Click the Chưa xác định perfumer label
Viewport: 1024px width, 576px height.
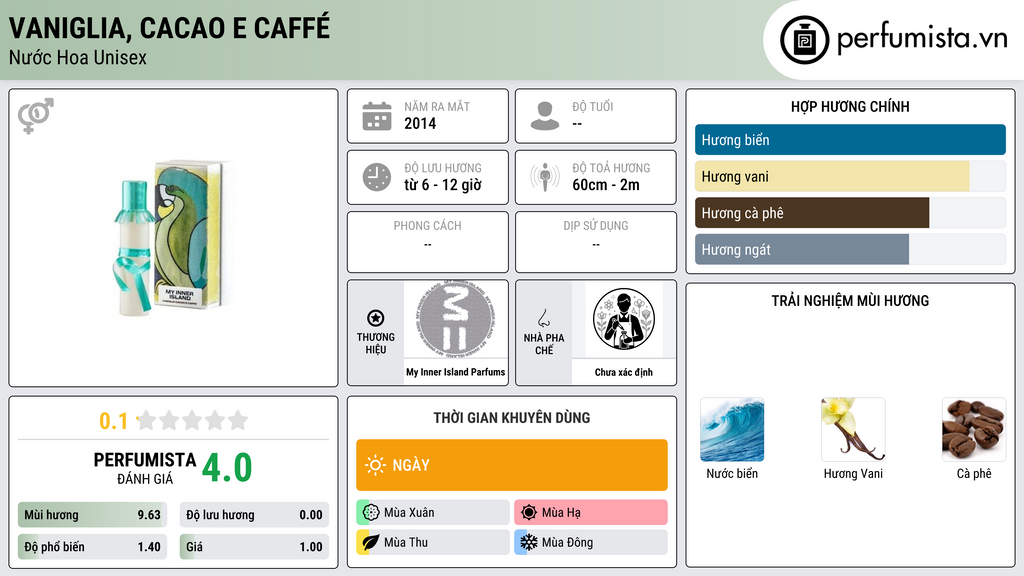click(x=623, y=372)
